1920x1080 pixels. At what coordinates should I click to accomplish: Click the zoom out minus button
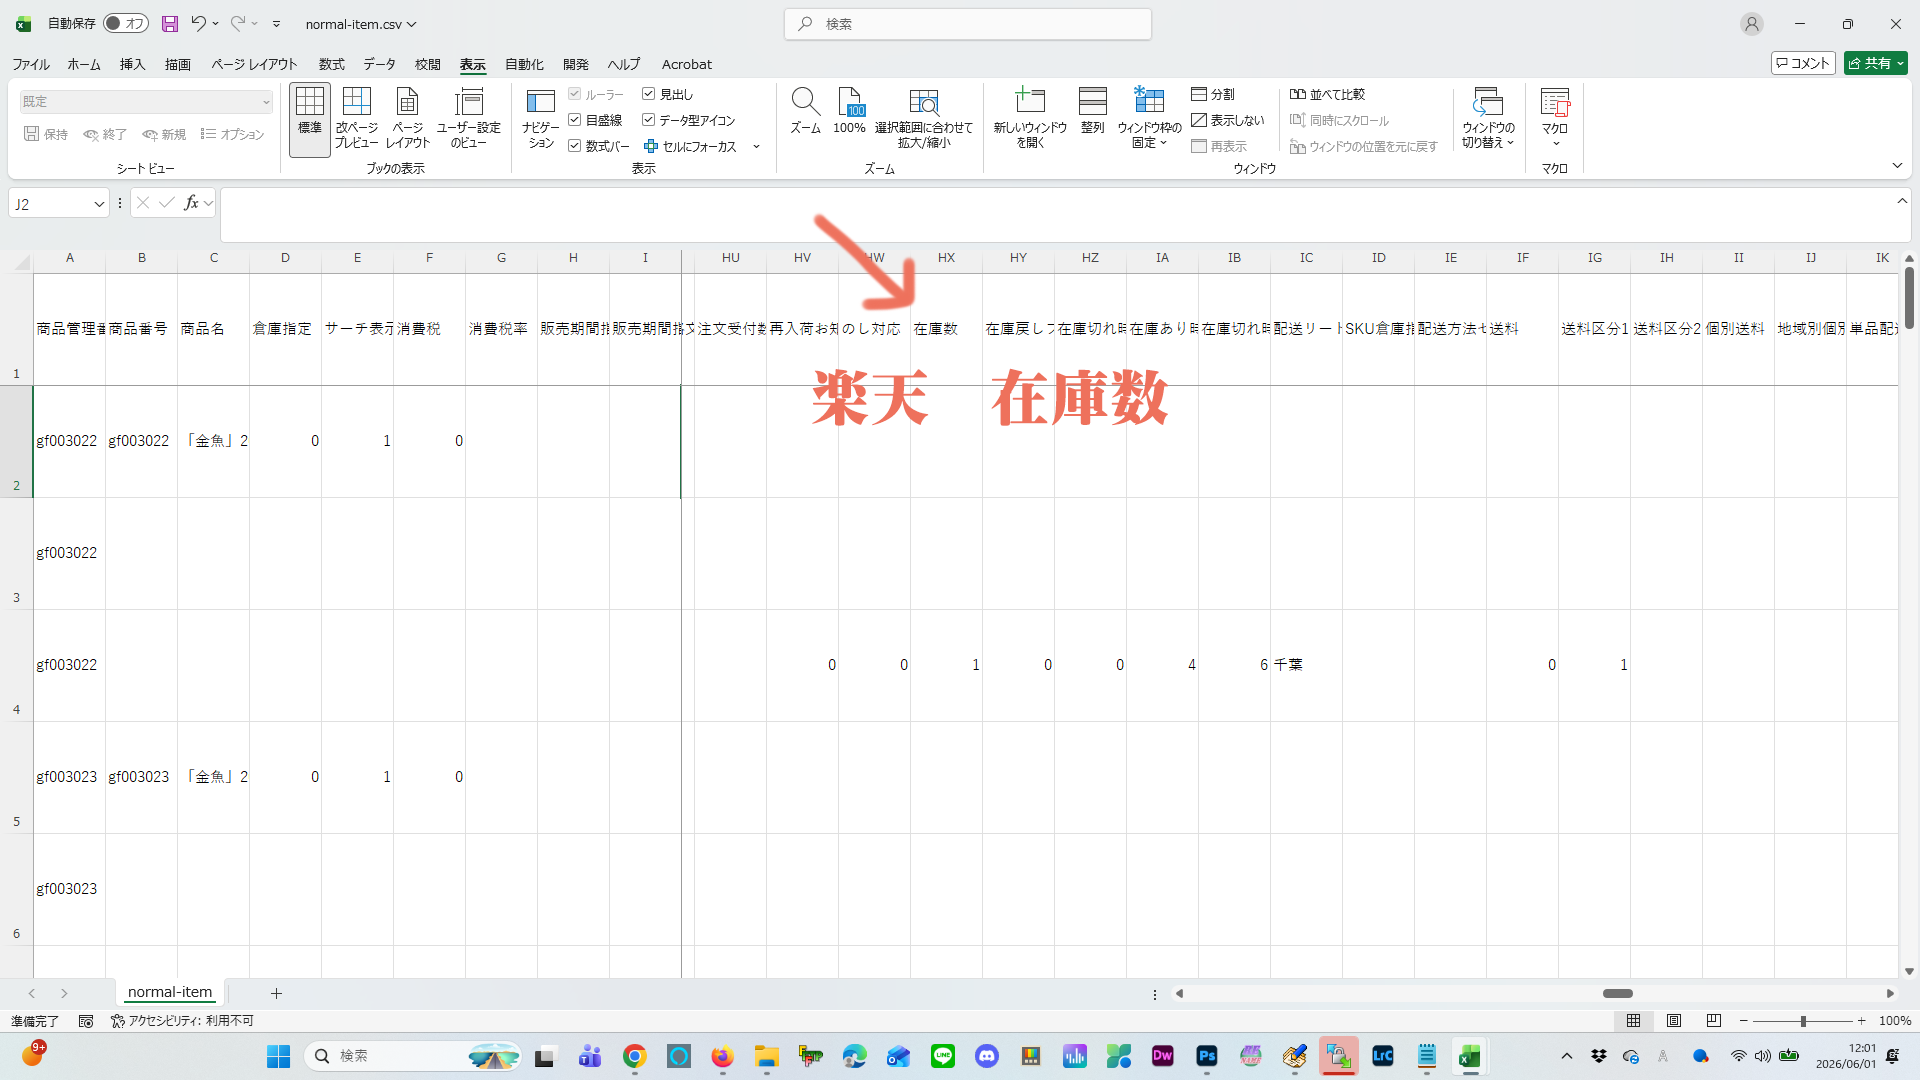pos(1744,1021)
